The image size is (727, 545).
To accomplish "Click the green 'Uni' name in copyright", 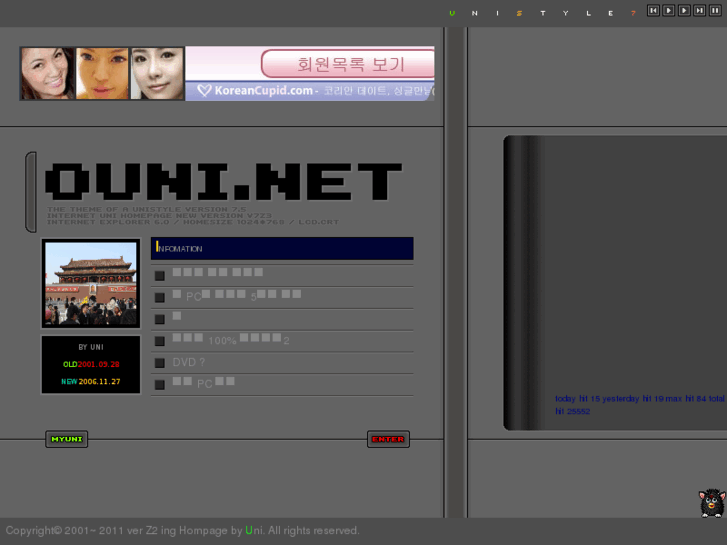I will tap(254, 530).
